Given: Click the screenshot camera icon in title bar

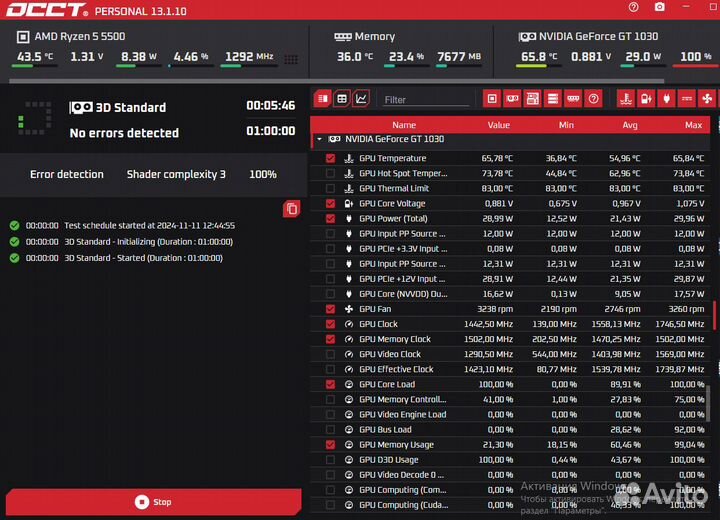Looking at the screenshot, I should tap(659, 8).
